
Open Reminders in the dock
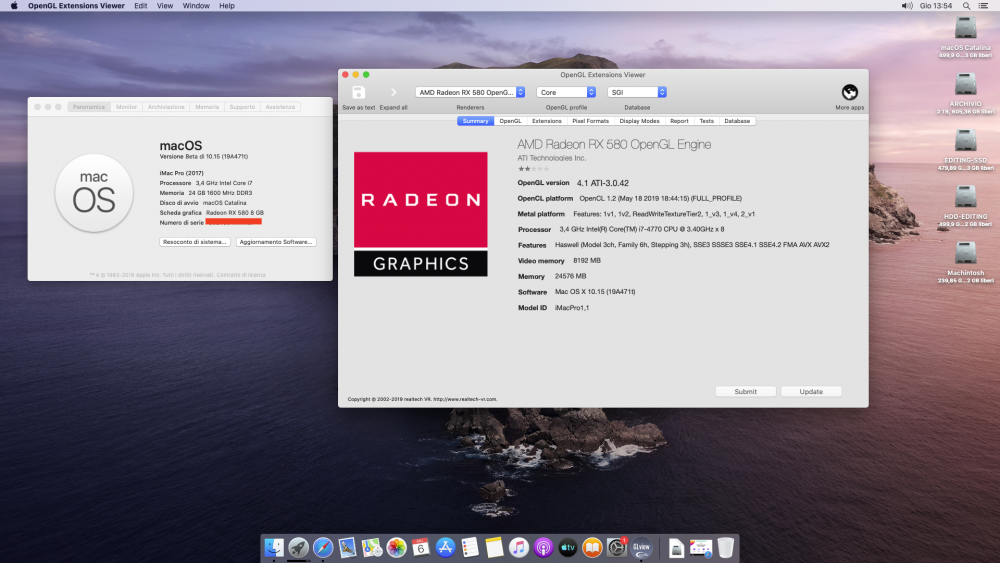(x=470, y=547)
